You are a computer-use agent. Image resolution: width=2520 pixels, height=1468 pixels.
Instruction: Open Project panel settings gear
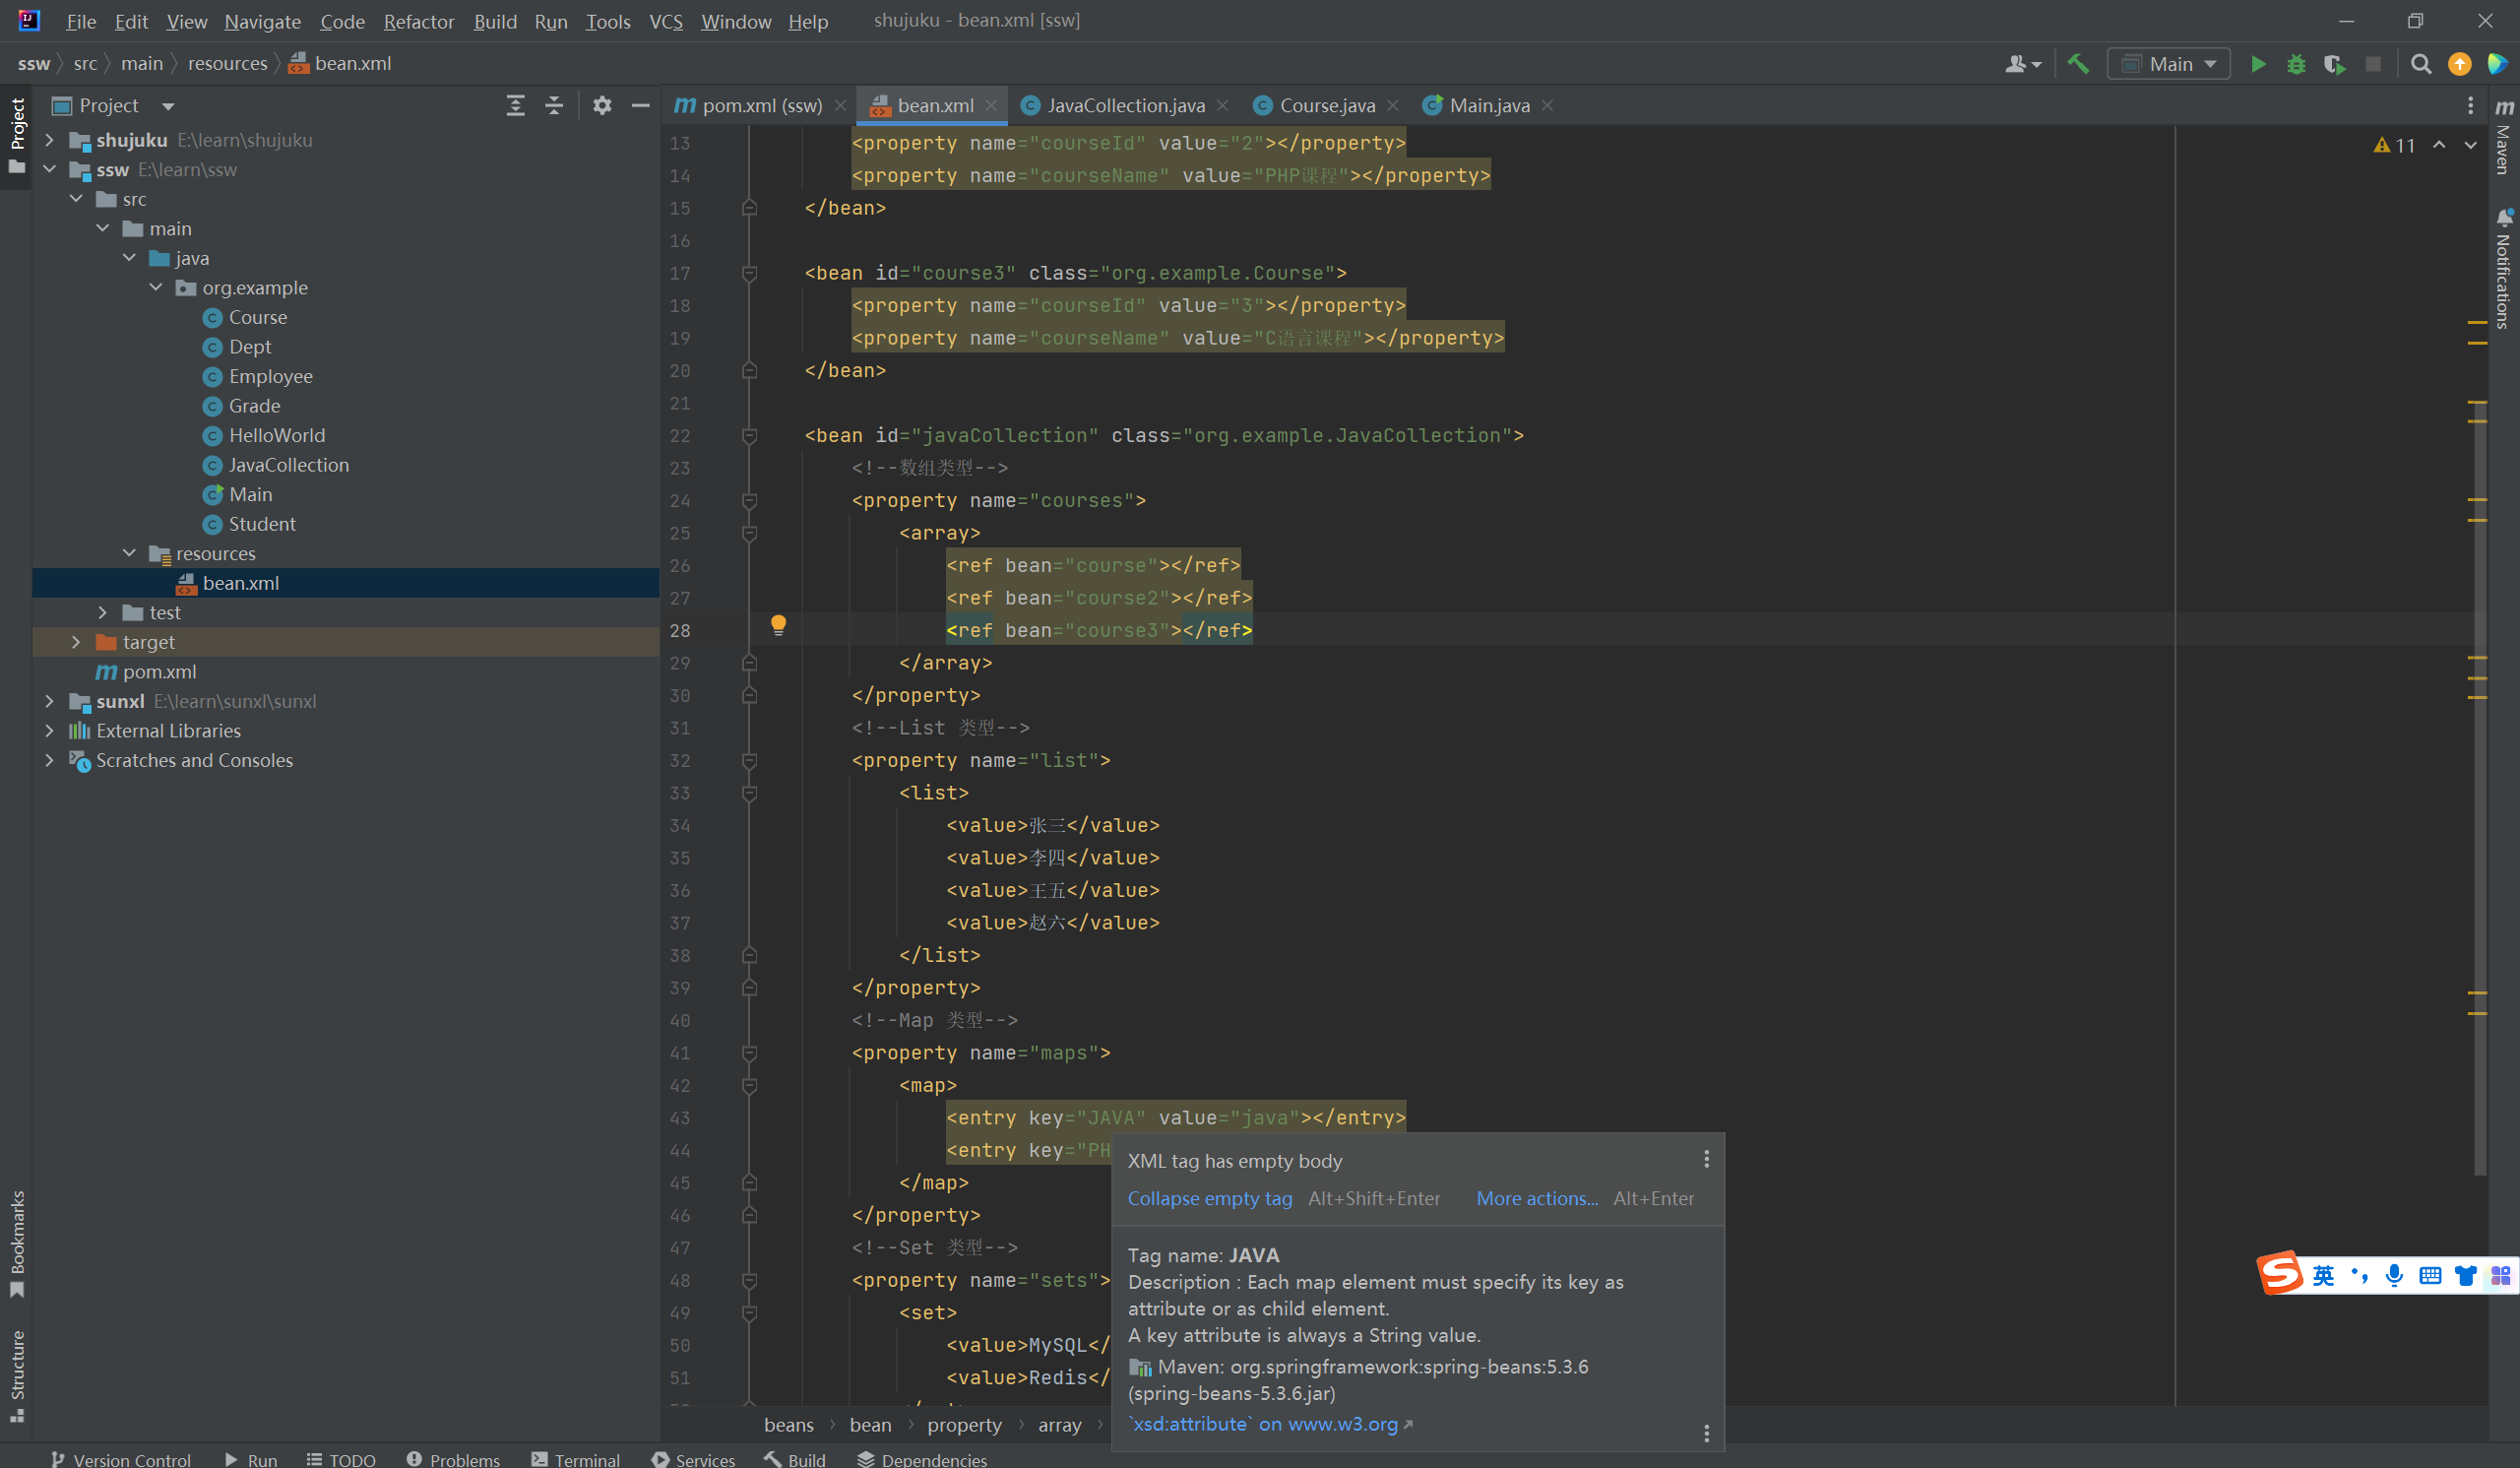pyautogui.click(x=601, y=105)
